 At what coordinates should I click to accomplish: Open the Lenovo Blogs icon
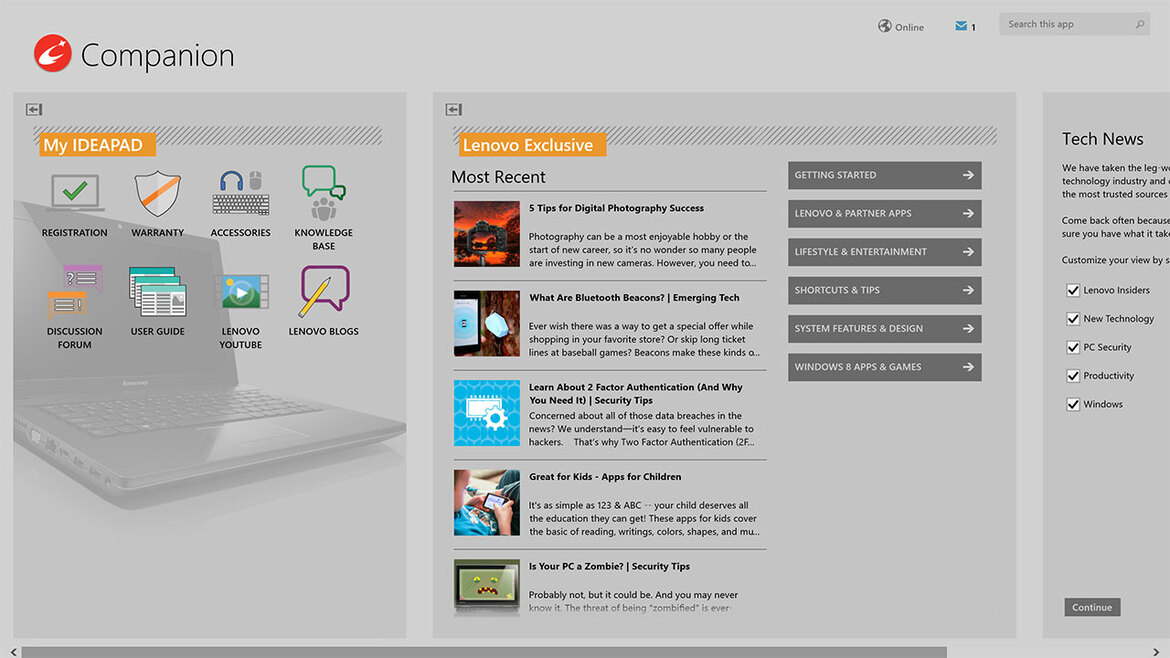click(323, 292)
